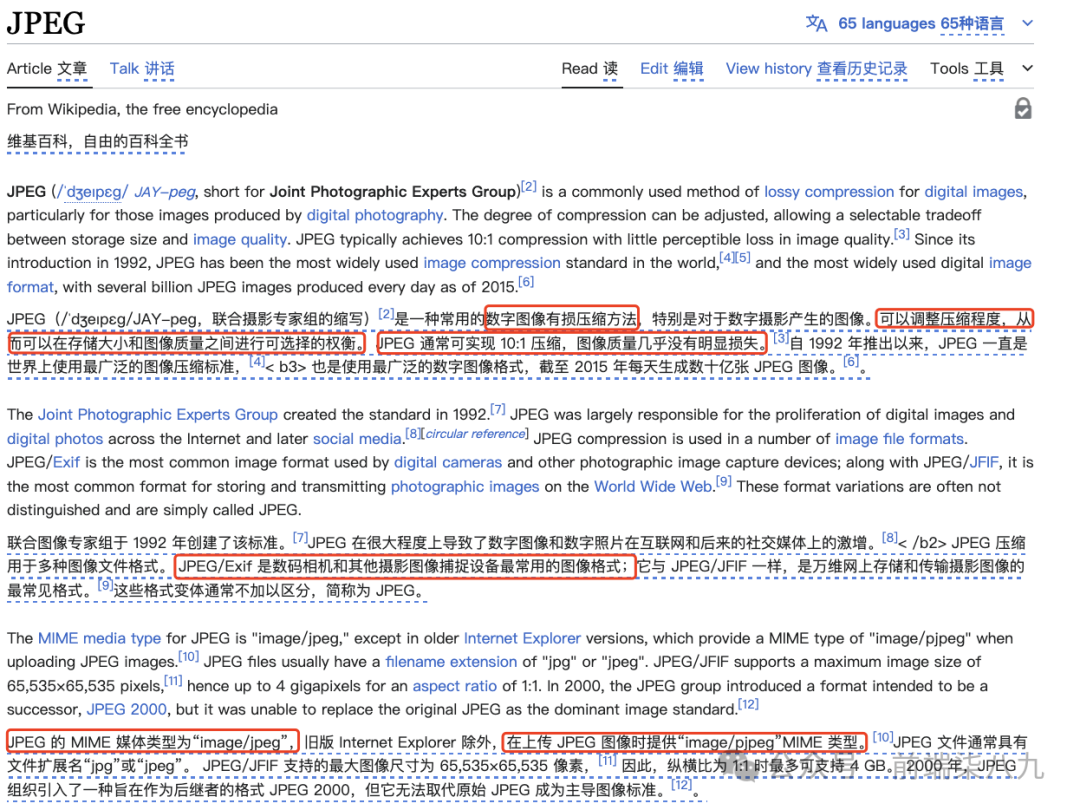The height and width of the screenshot is (810, 1080).
Task: Click the image compression link
Action: coord(492,263)
